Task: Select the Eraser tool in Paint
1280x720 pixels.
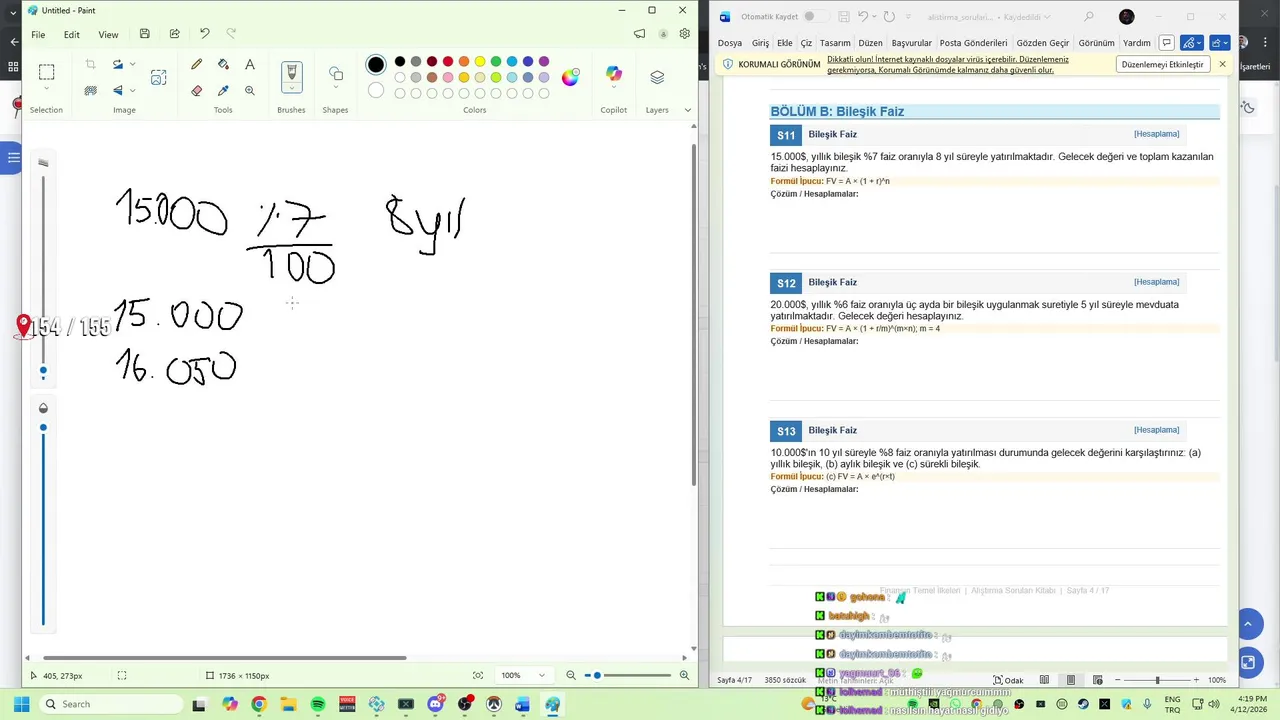Action: pos(196,90)
